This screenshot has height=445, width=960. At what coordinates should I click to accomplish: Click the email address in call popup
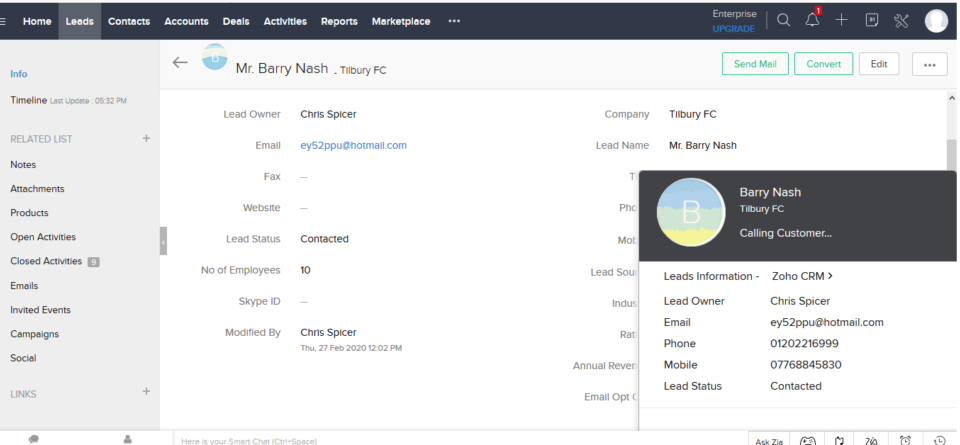[x=827, y=322]
